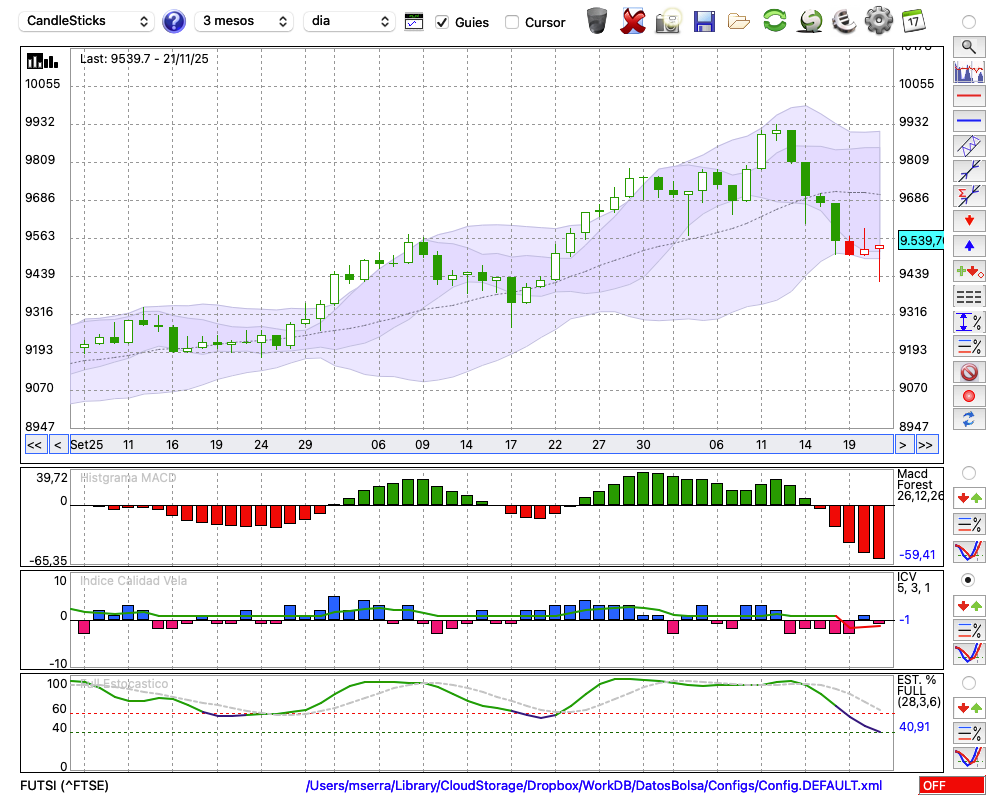This screenshot has height=800, width=1000.
Task: Click the trash can icon
Action: [x=597, y=21]
